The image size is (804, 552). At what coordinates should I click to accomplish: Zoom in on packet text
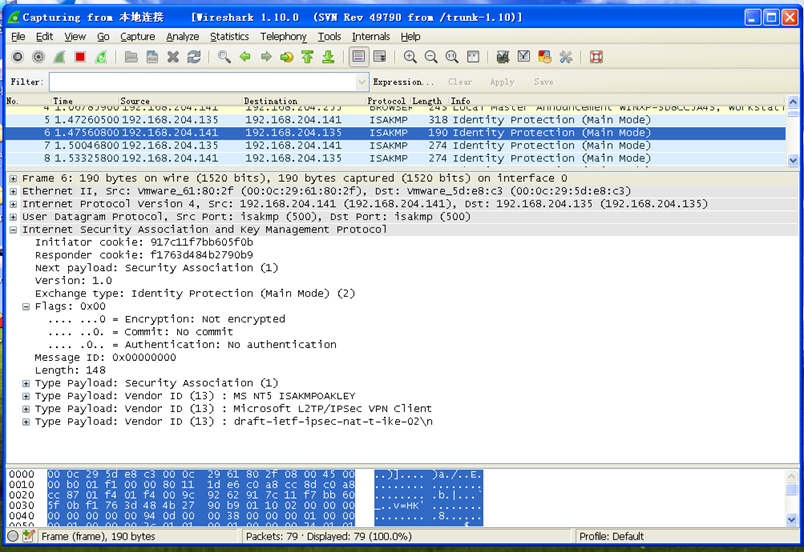pyautogui.click(x=410, y=57)
